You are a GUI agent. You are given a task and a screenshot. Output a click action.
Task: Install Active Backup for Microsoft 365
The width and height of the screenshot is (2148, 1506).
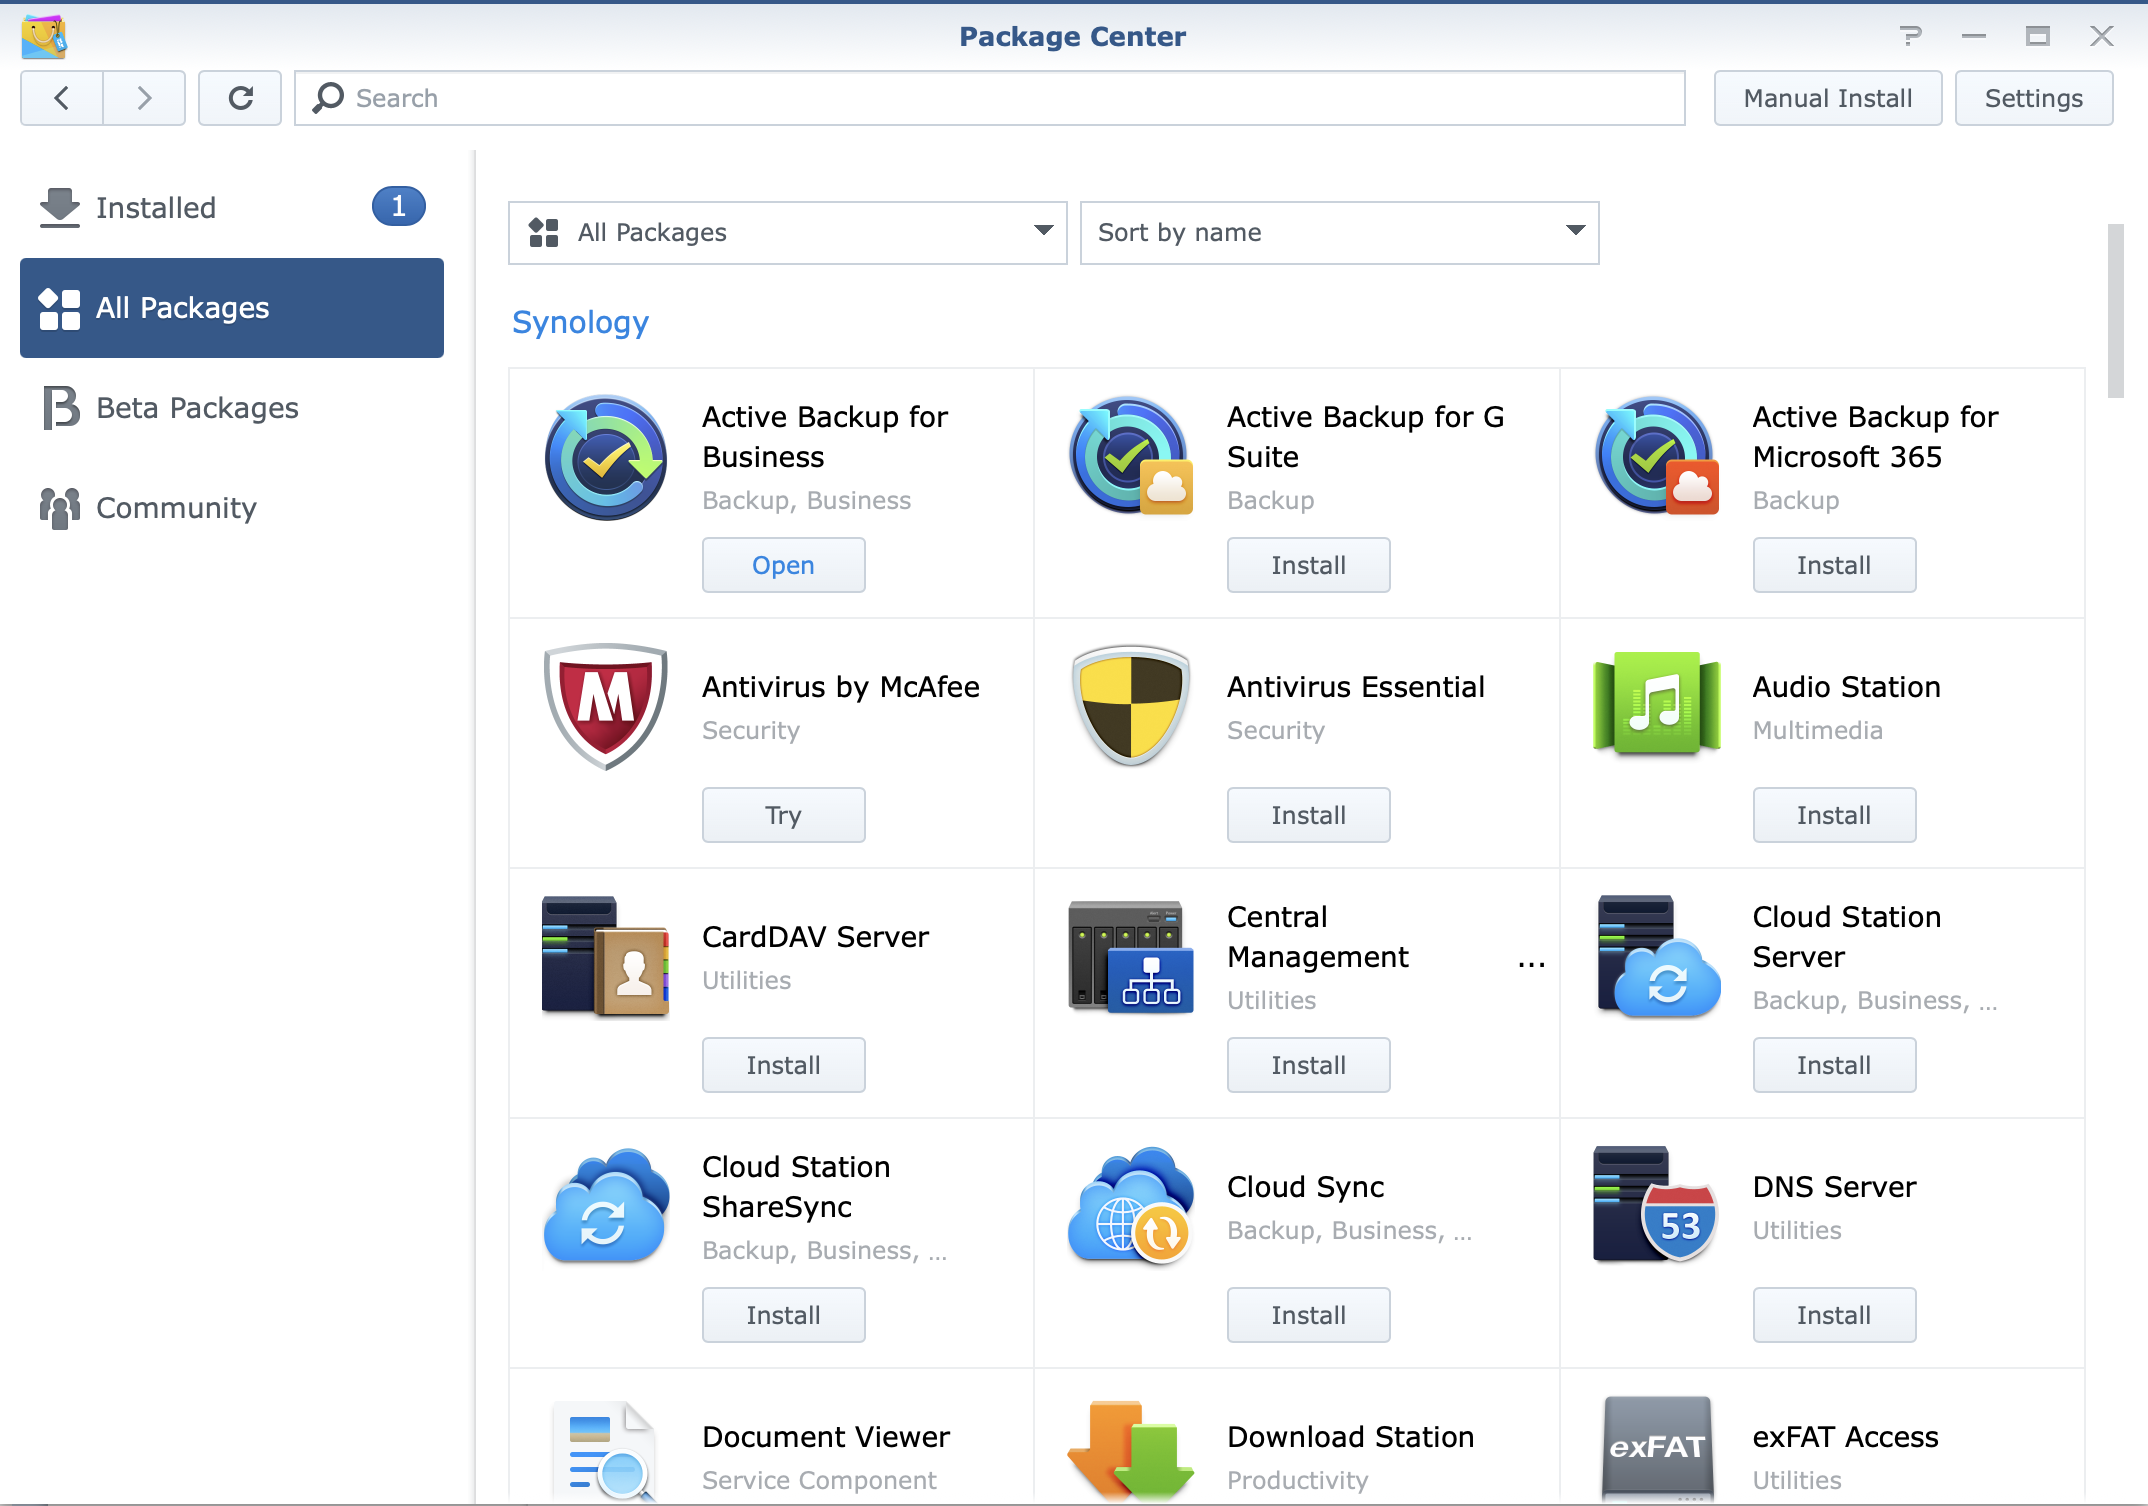[1835, 565]
